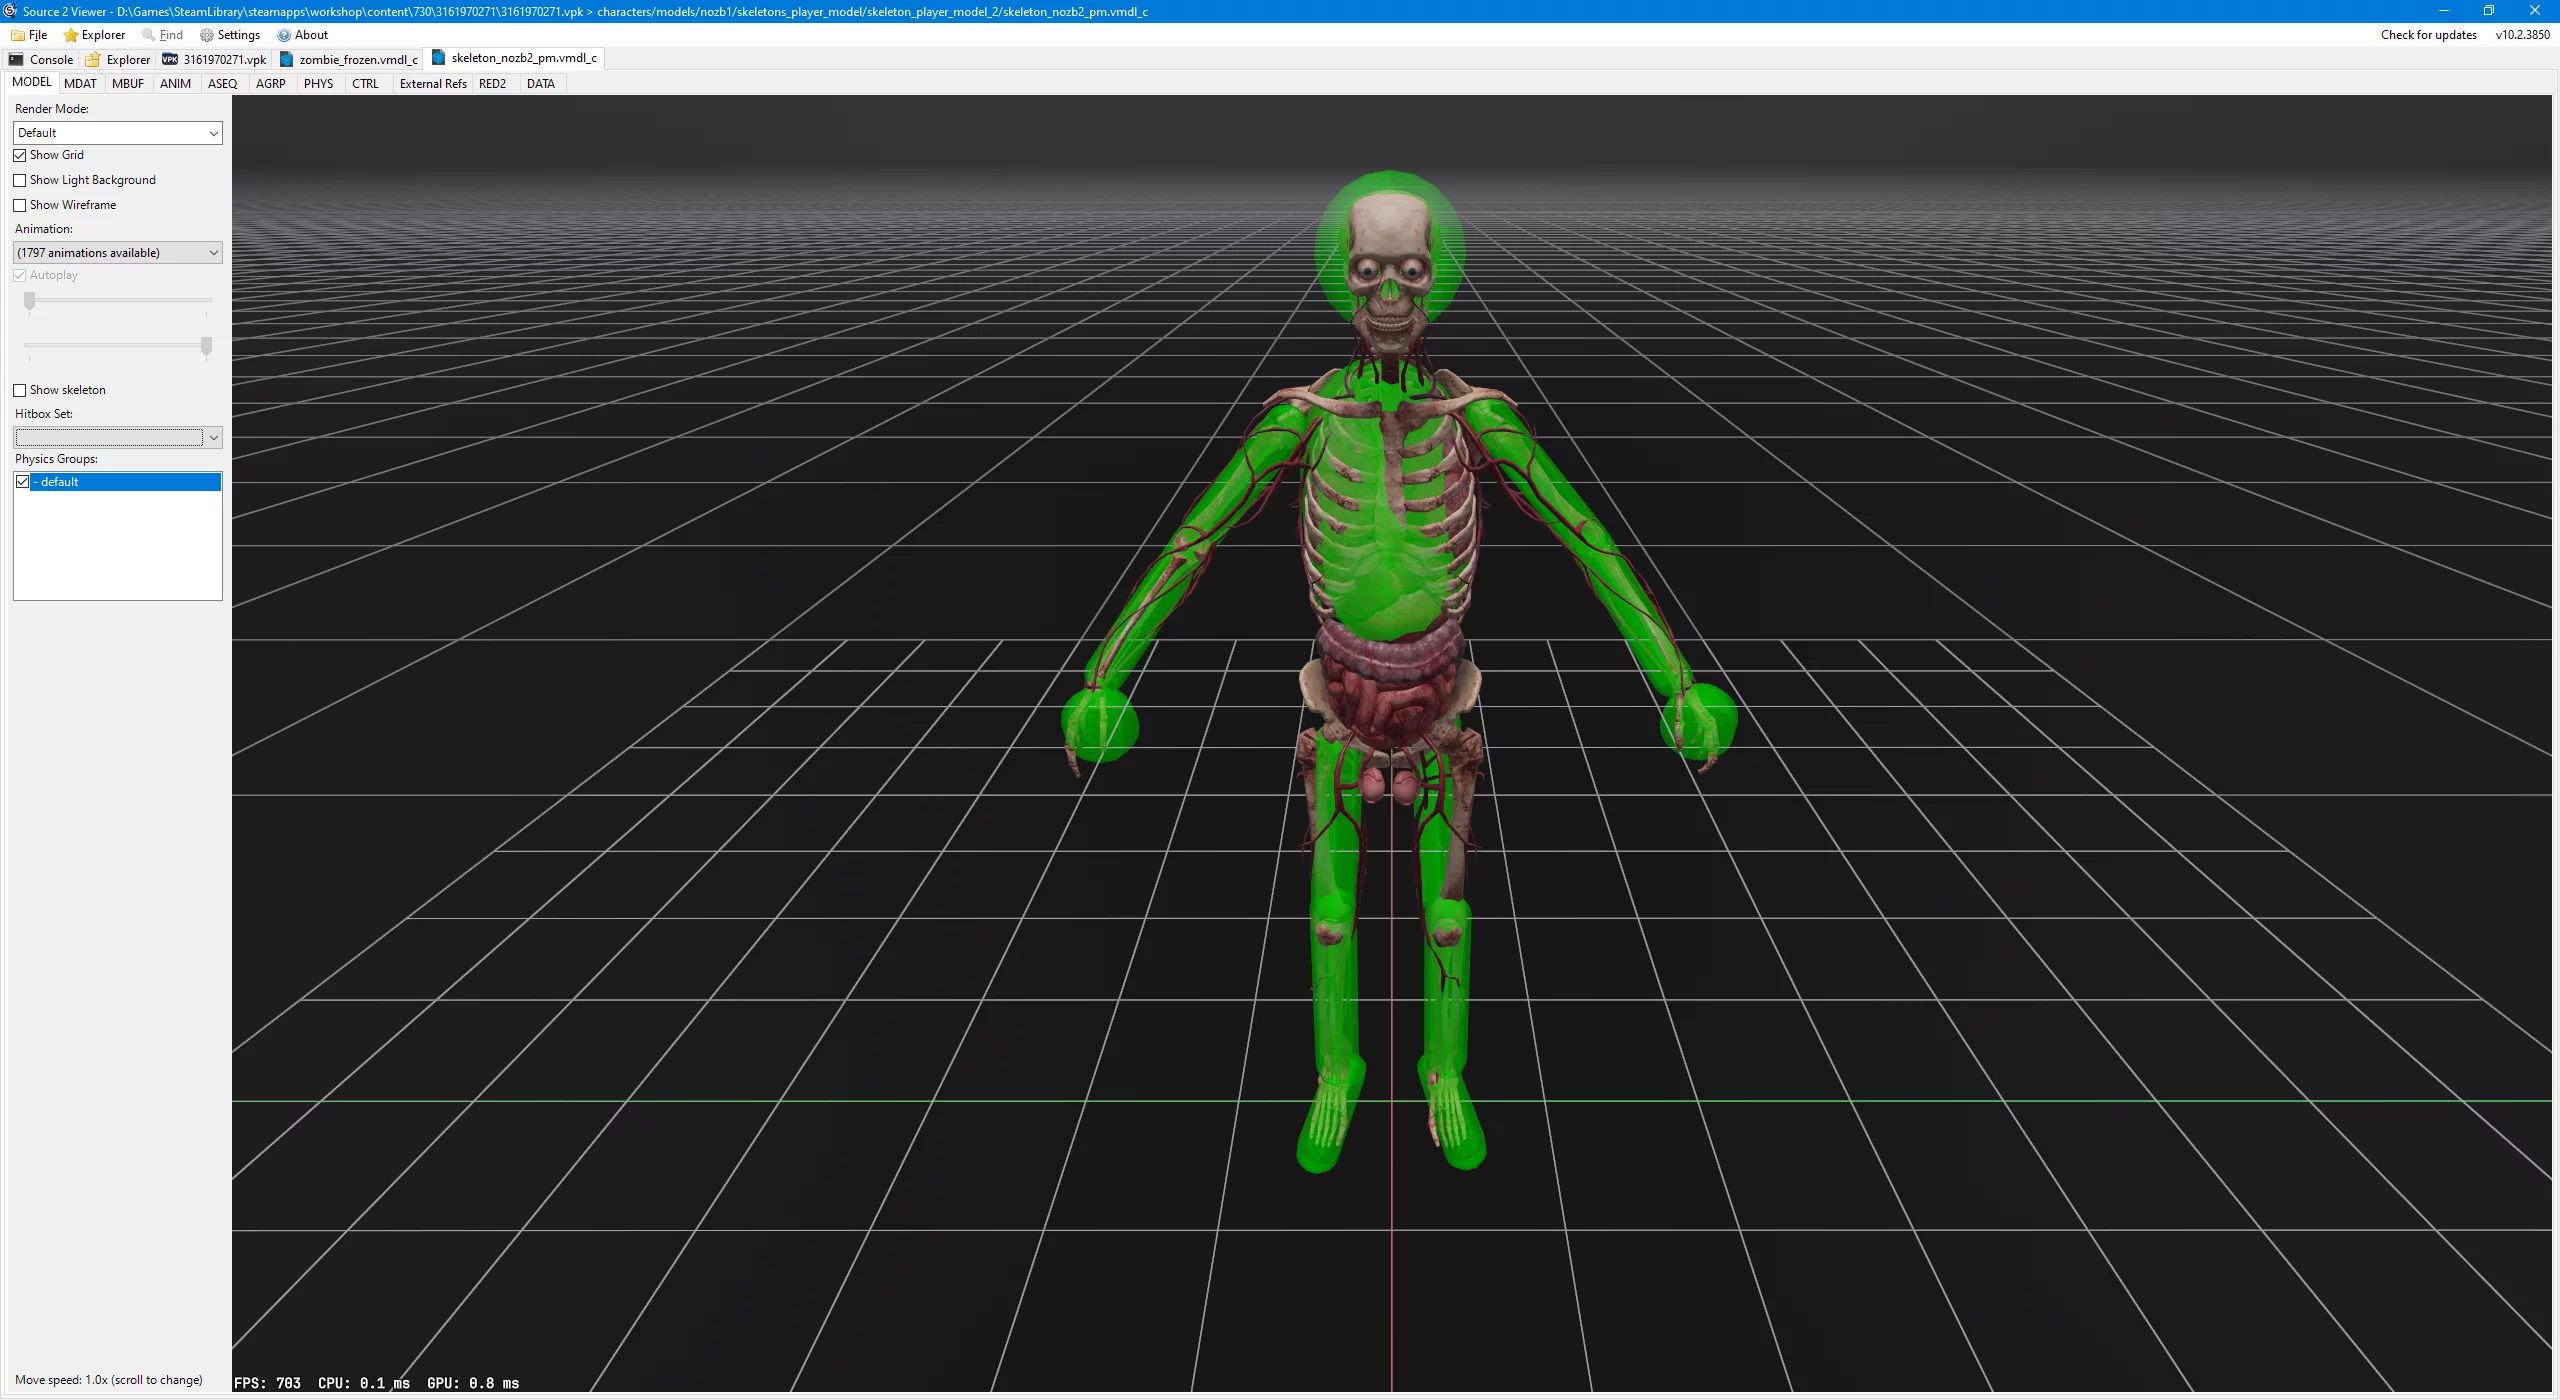Uncheck the default physics group checkbox
This screenshot has height=1400, width=2560.
(23, 482)
